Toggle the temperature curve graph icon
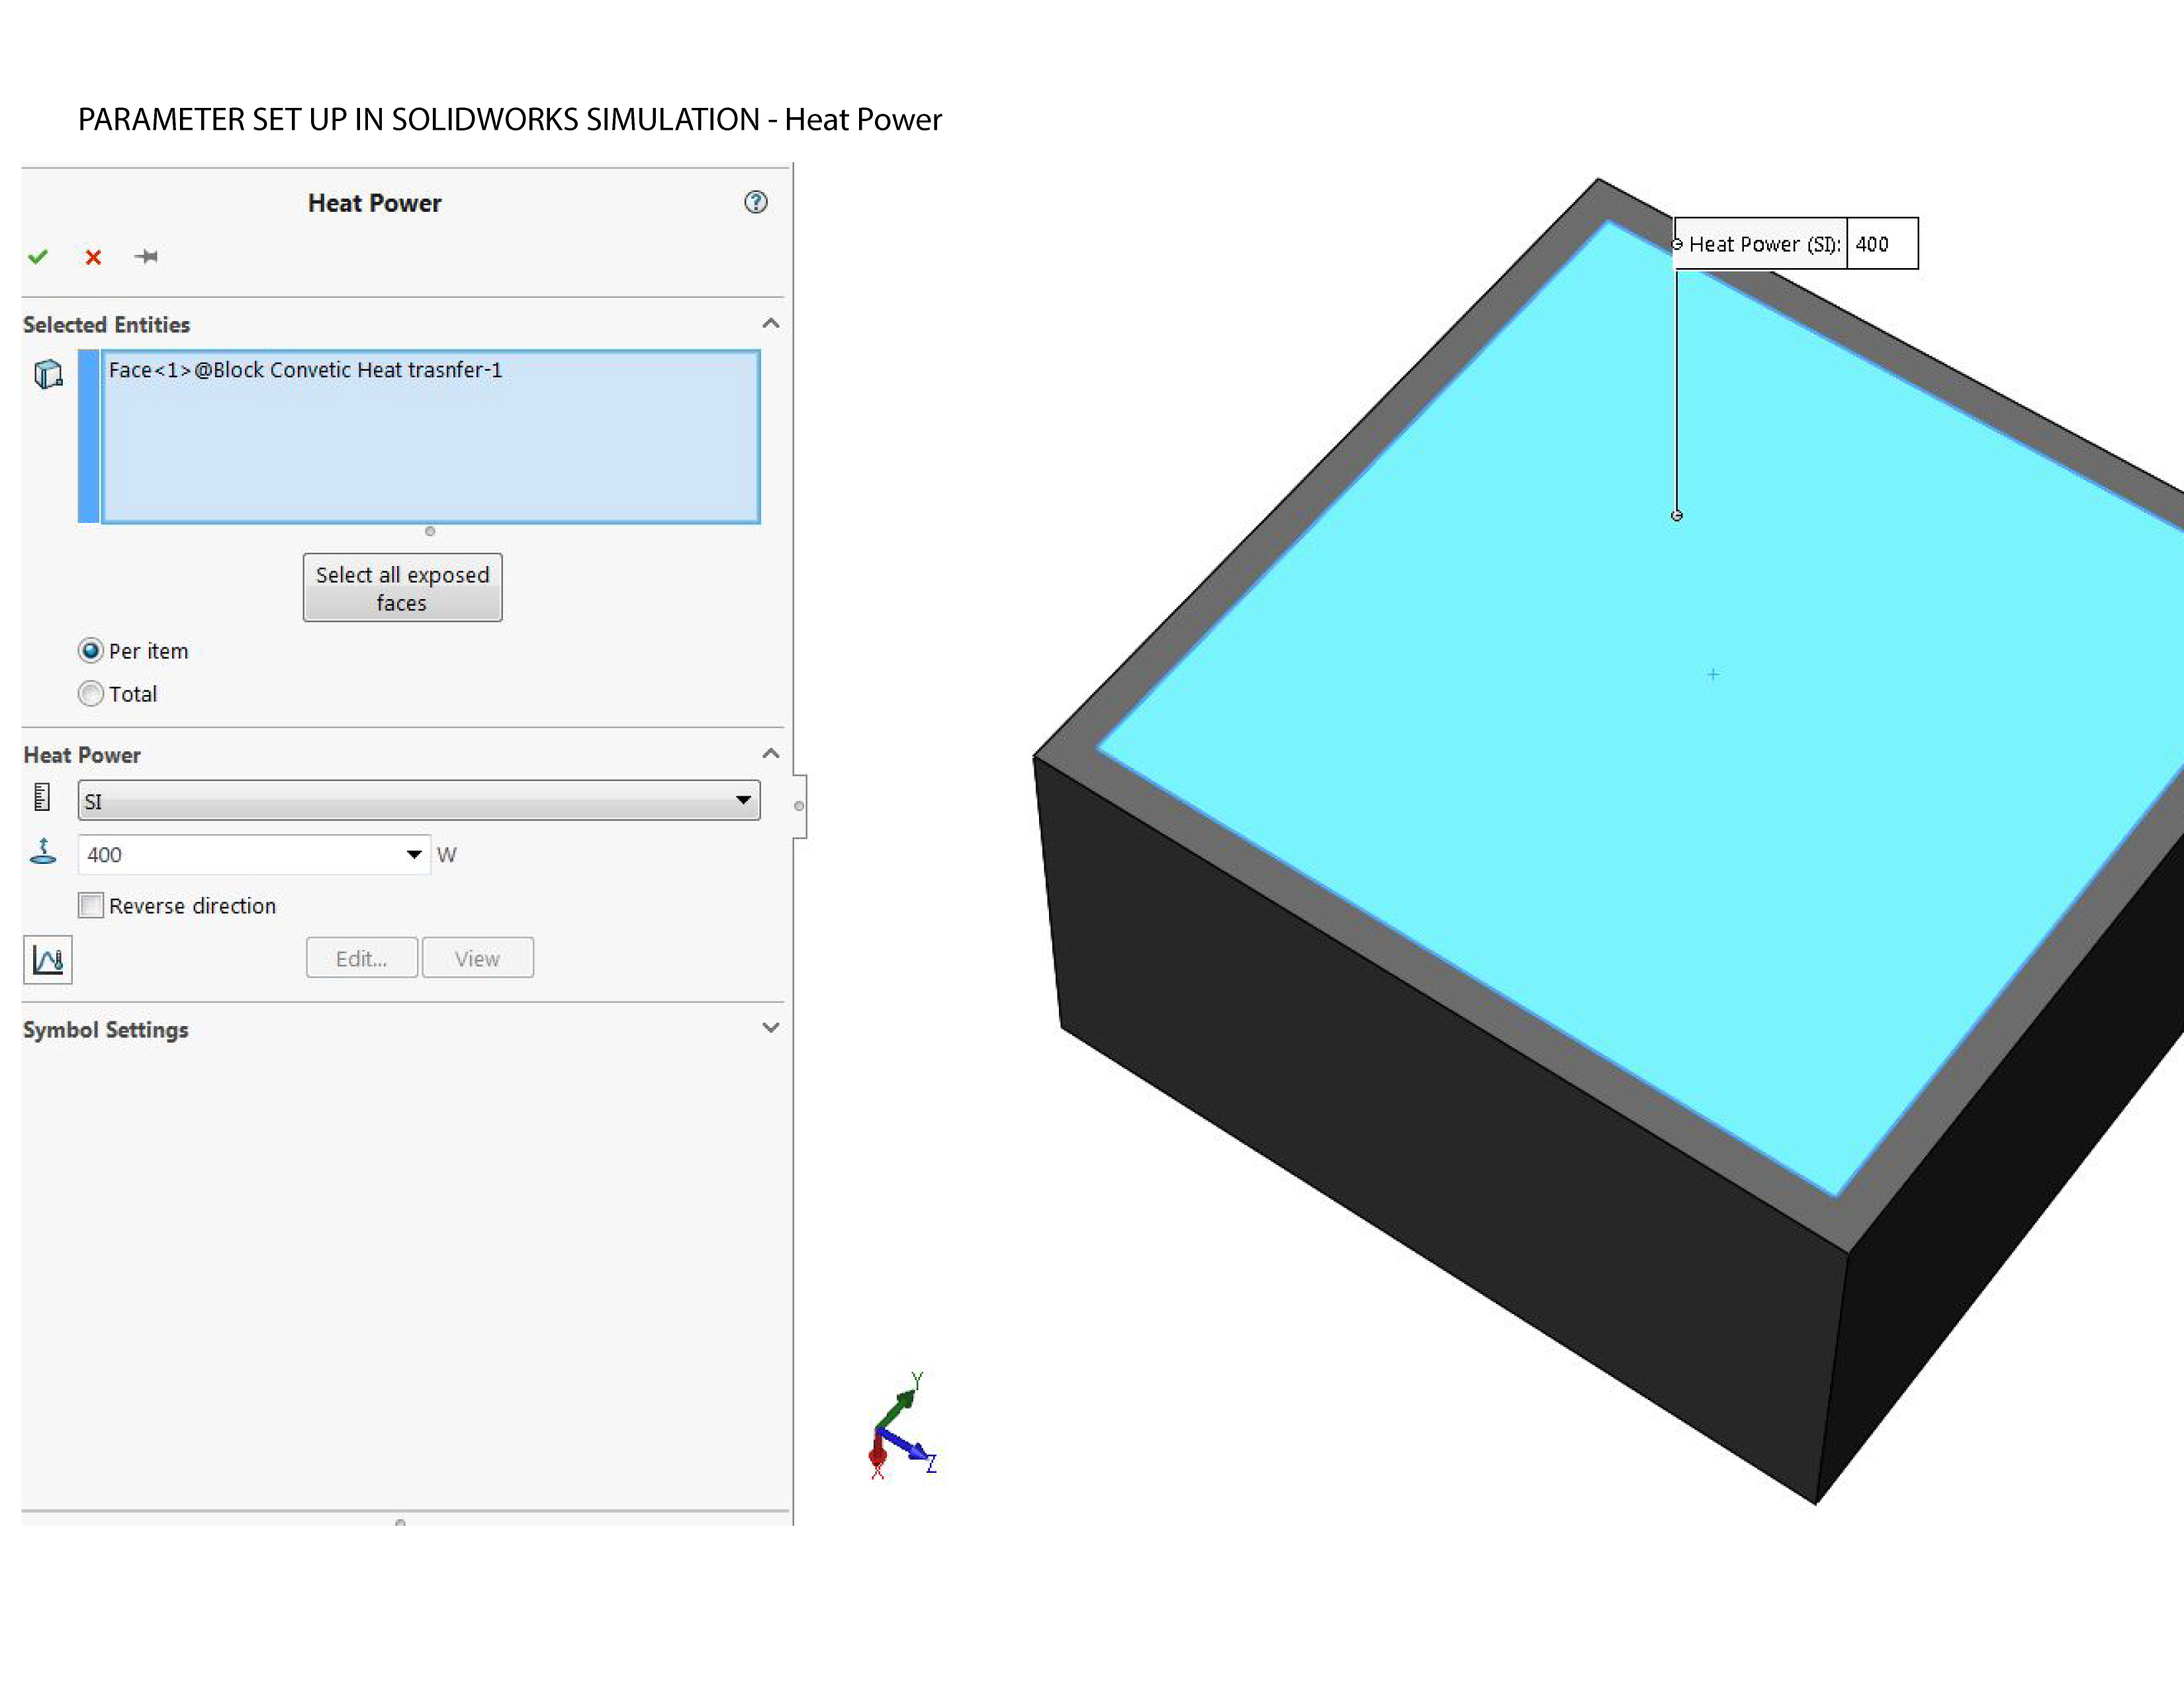 click(x=48, y=960)
